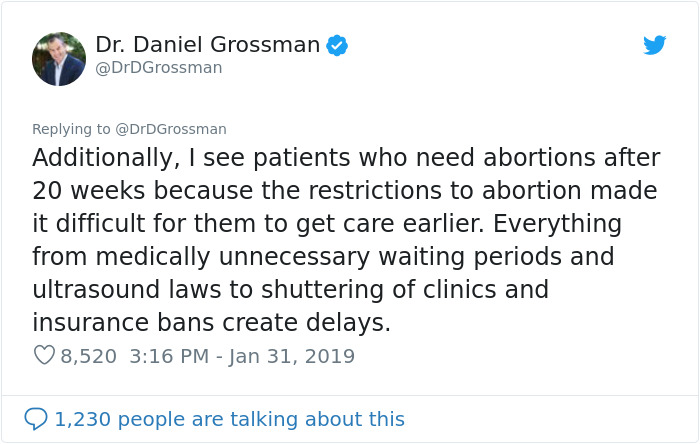Click the line starting "ultrasound laws"

290,290
